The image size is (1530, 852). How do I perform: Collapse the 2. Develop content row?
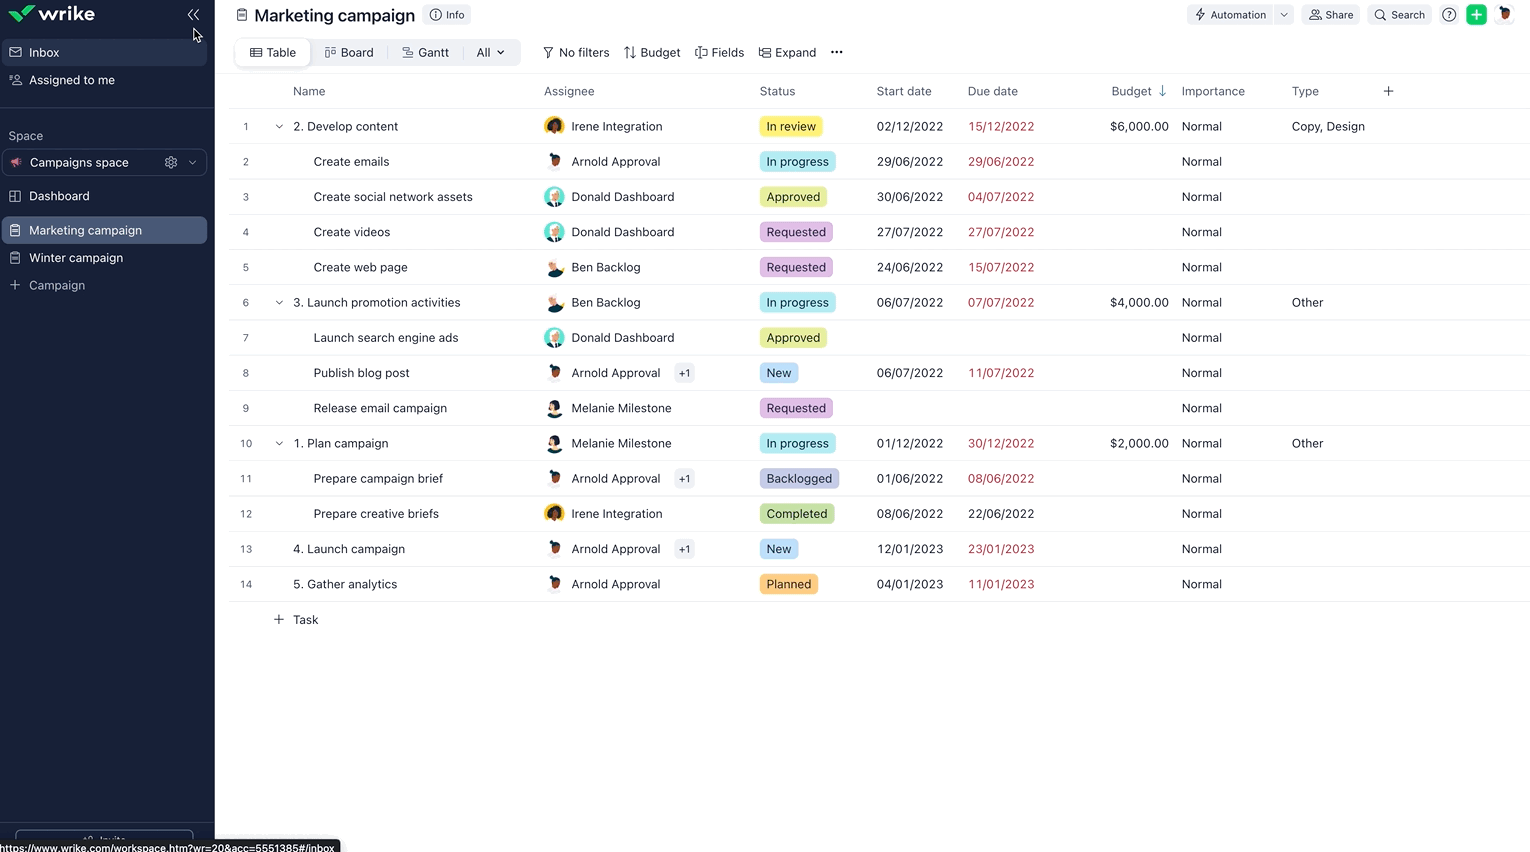tap(279, 127)
